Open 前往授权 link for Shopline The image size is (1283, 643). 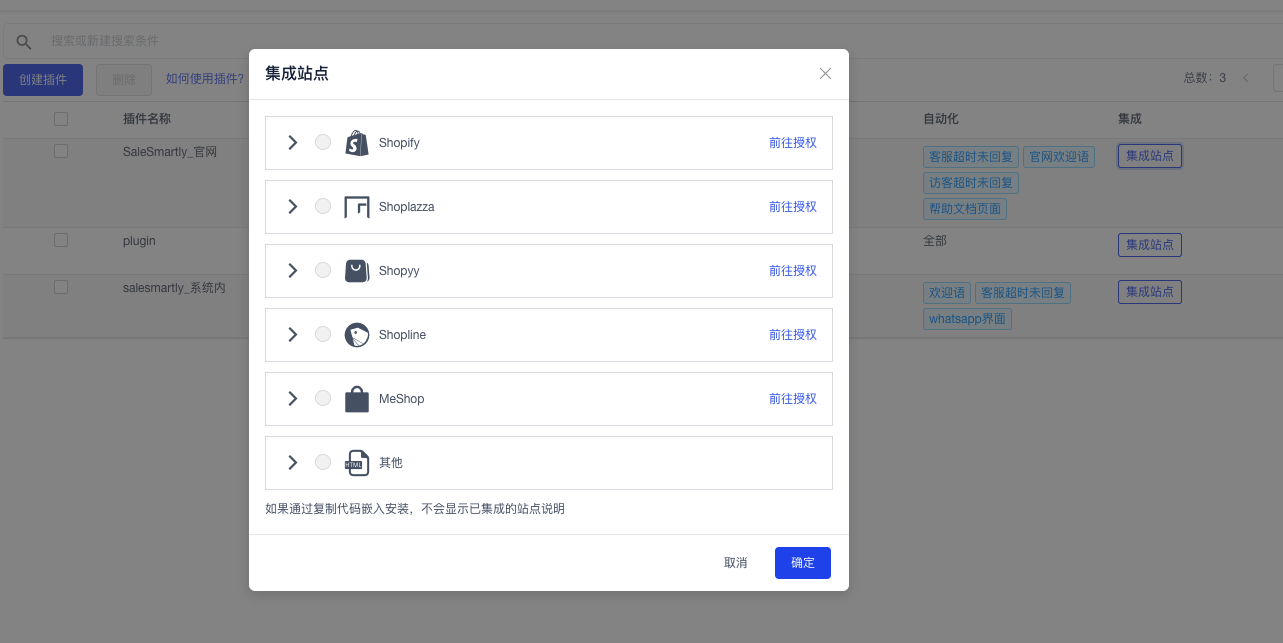click(793, 335)
